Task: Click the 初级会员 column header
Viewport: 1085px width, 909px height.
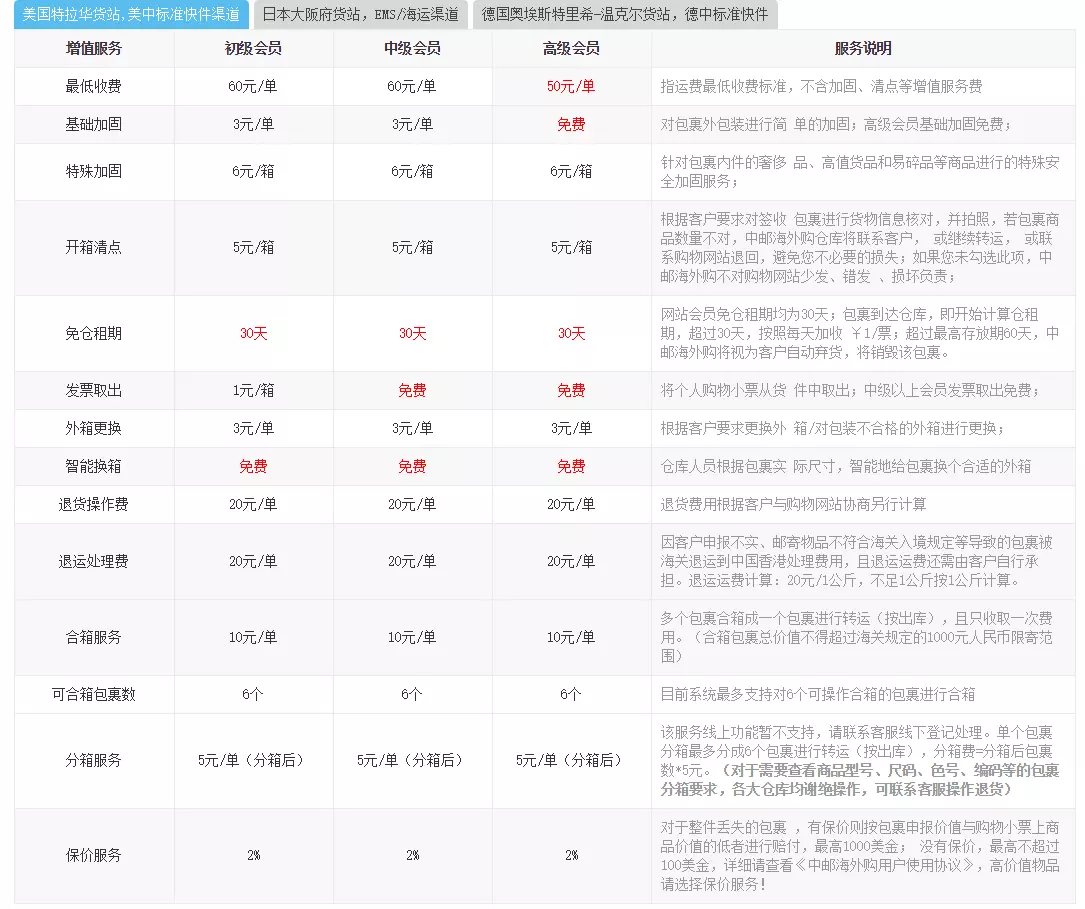Action: (x=253, y=48)
